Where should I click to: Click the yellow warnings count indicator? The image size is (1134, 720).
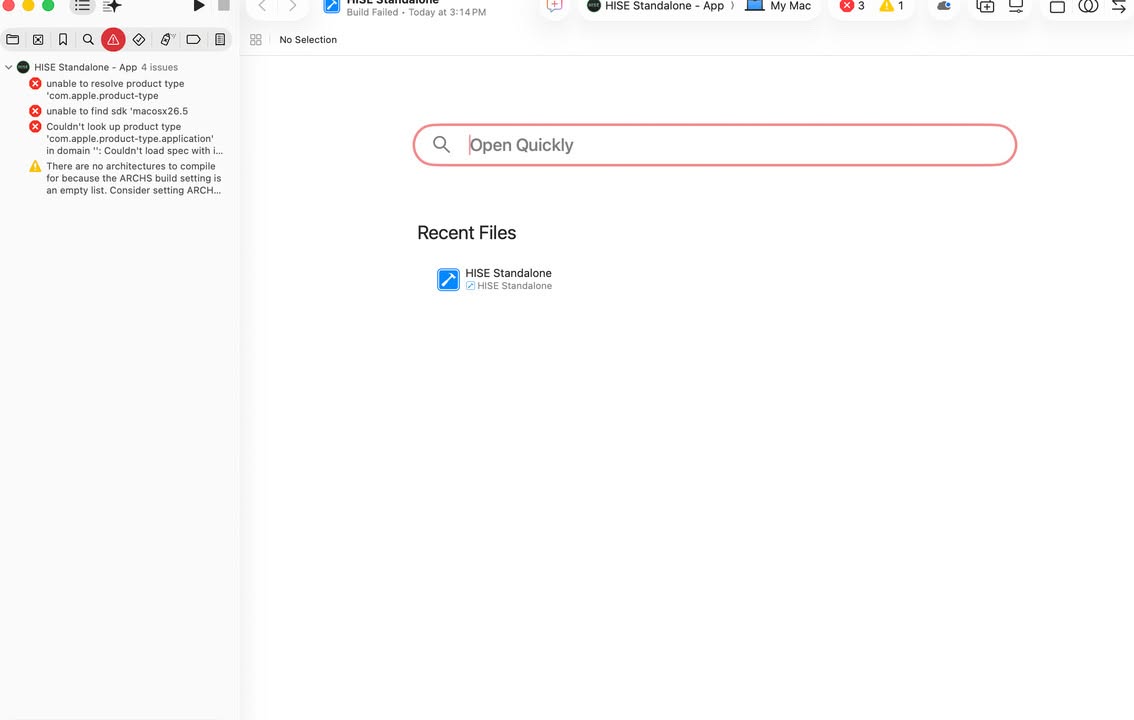pyautogui.click(x=892, y=6)
